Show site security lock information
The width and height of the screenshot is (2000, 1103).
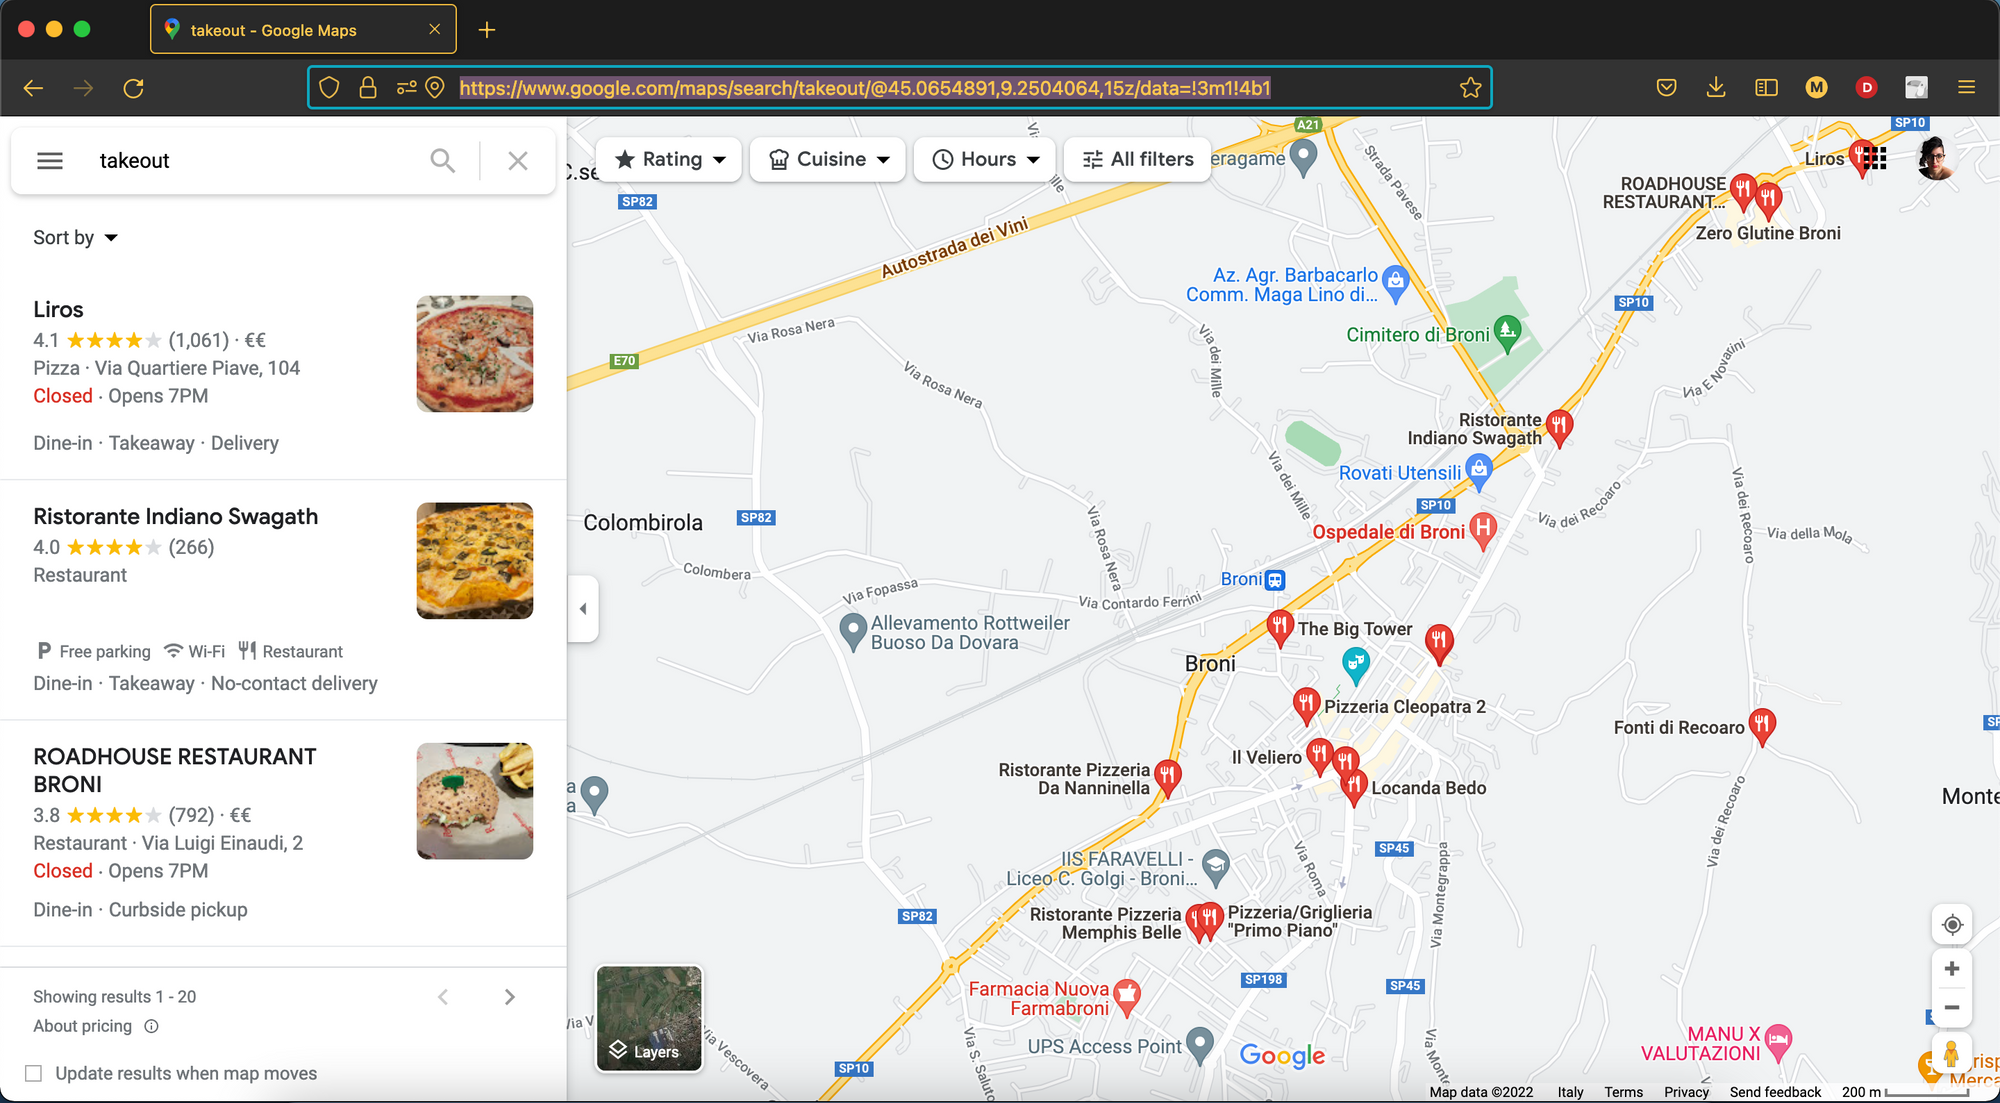(x=368, y=88)
